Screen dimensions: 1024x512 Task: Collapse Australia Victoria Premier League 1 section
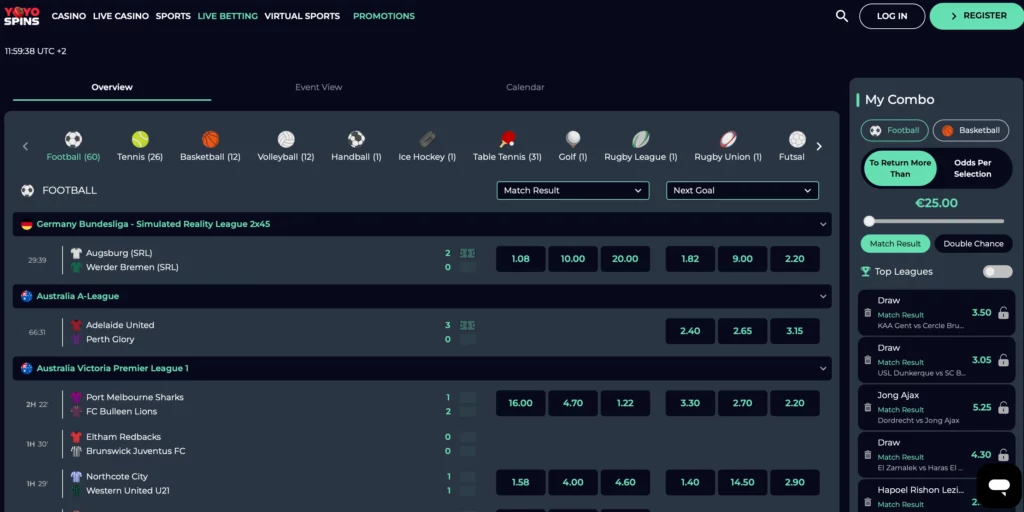tap(823, 368)
